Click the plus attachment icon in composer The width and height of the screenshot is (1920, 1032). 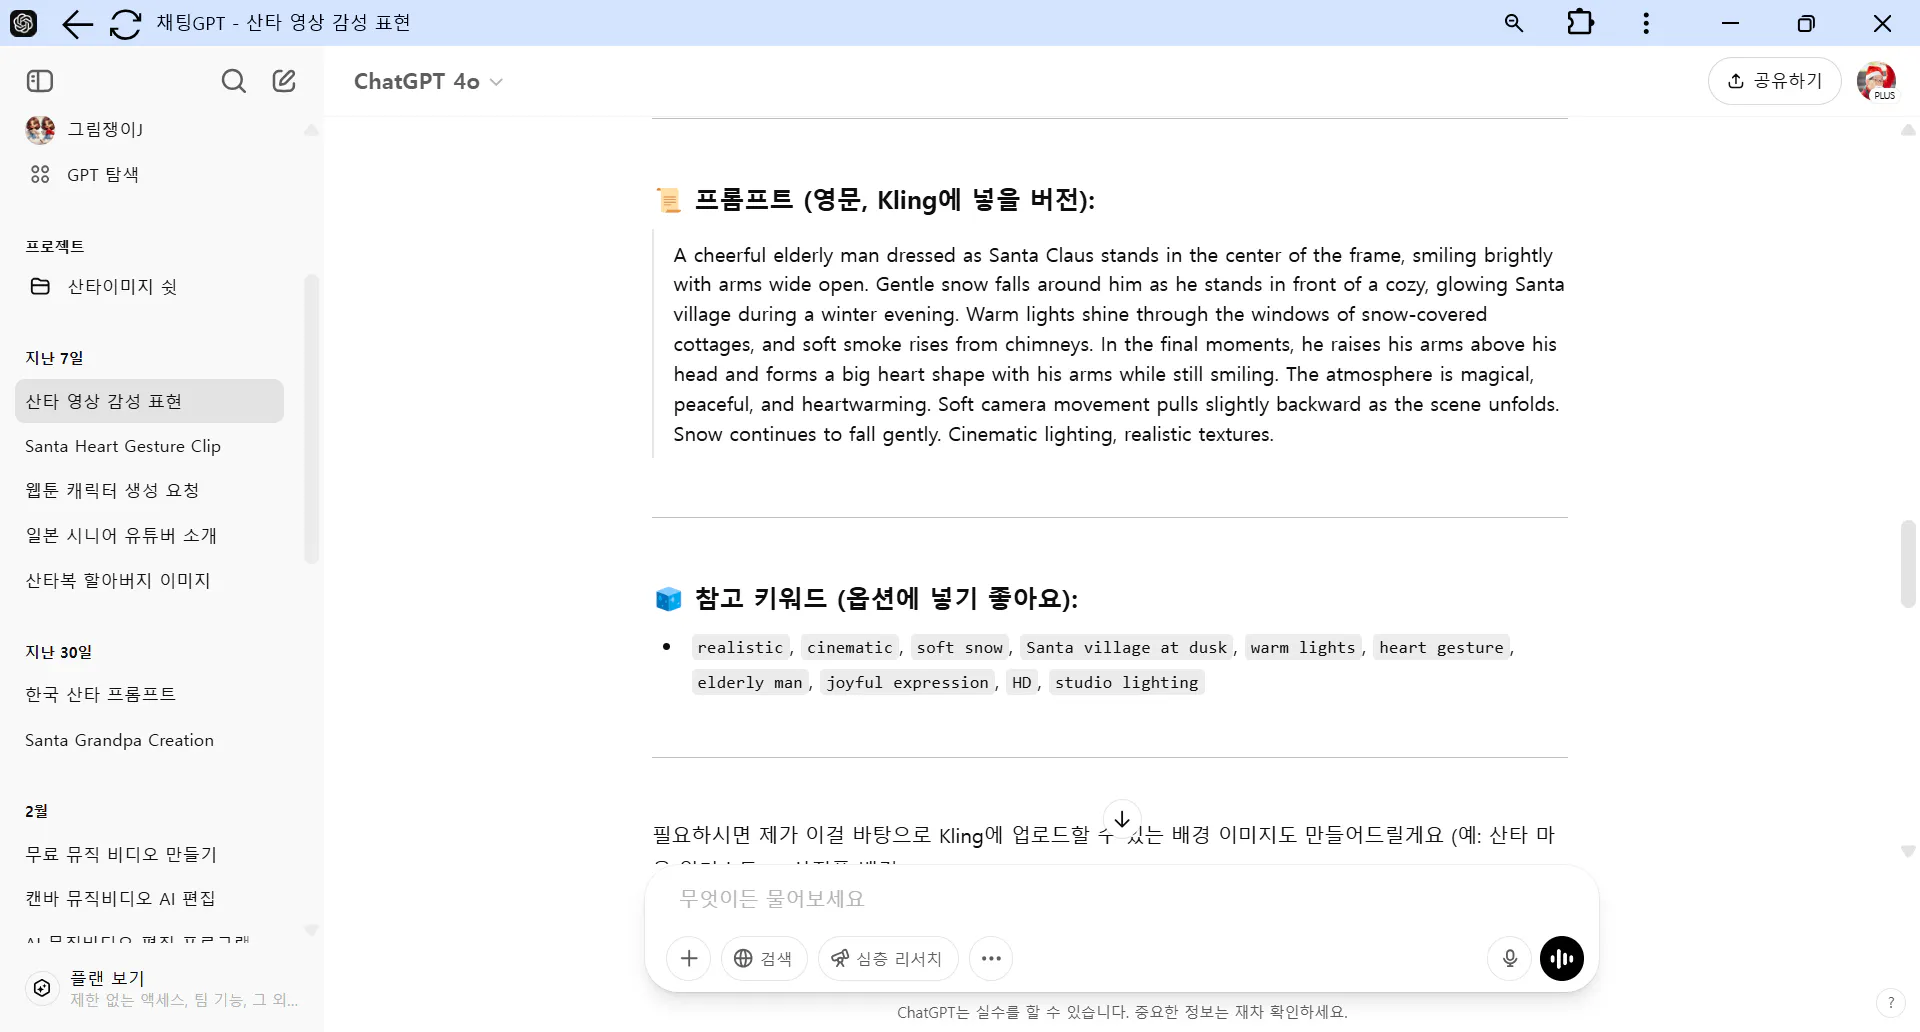click(x=688, y=958)
